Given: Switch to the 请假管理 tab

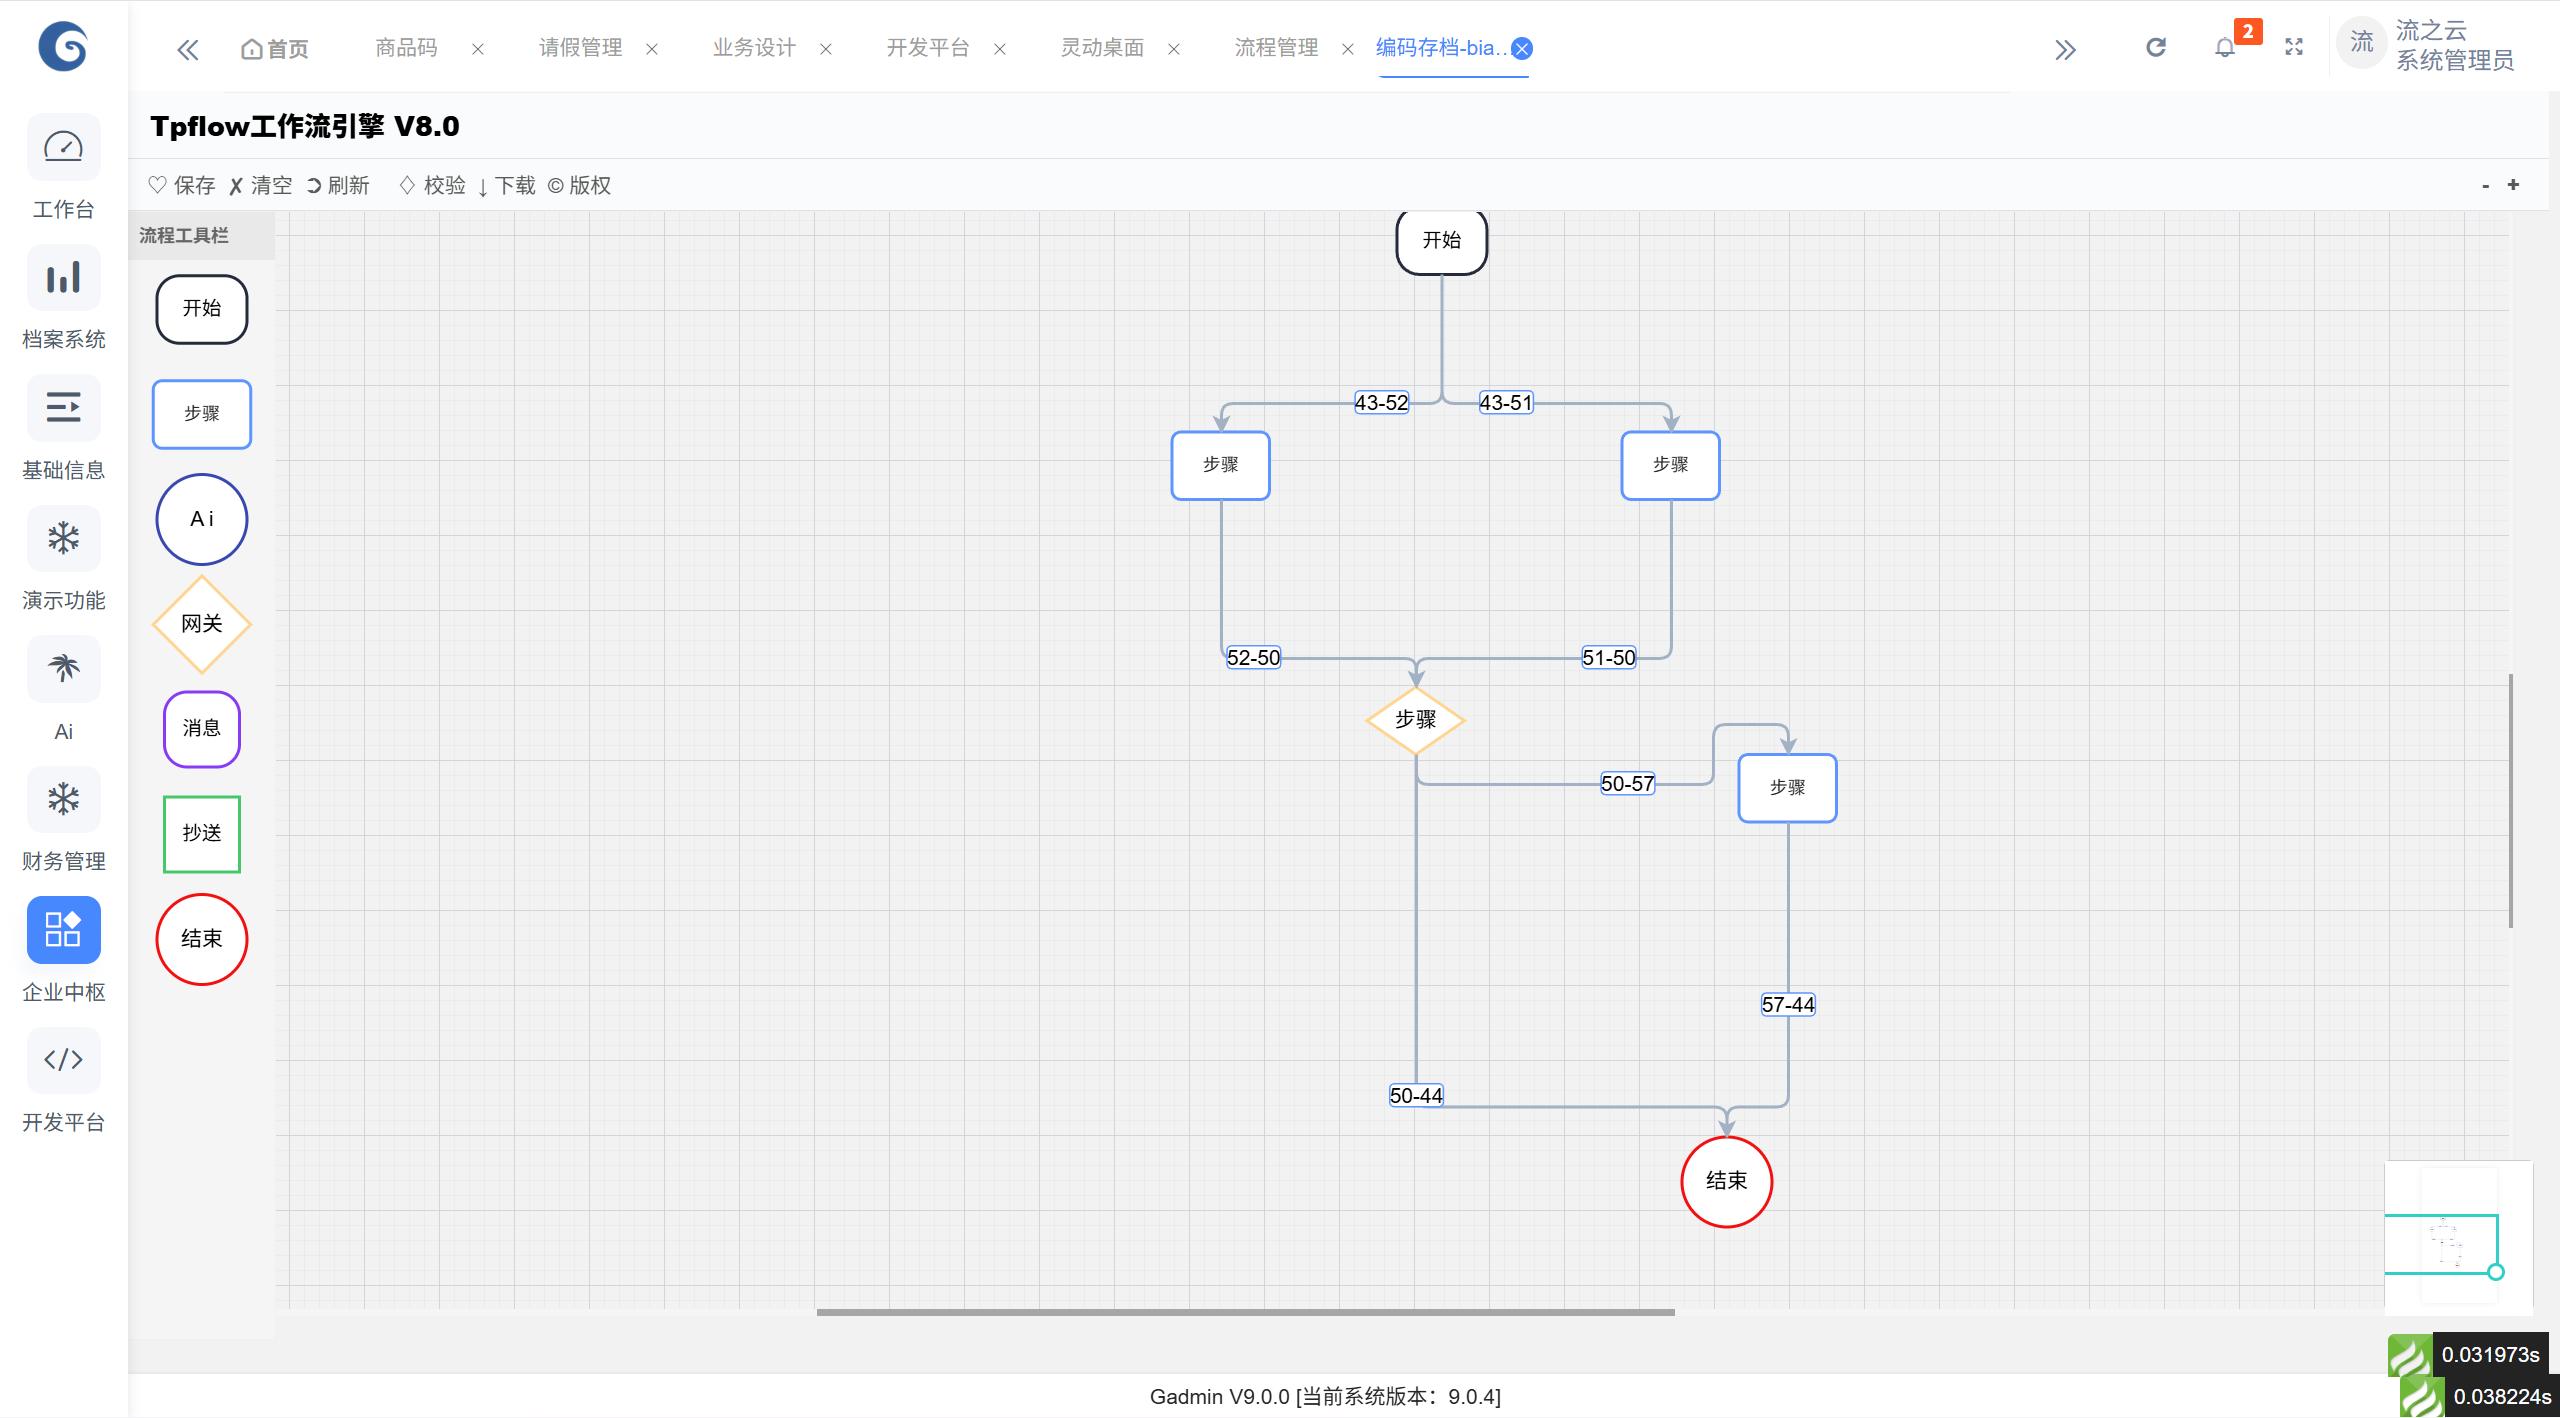Looking at the screenshot, I should pyautogui.click(x=579, y=47).
